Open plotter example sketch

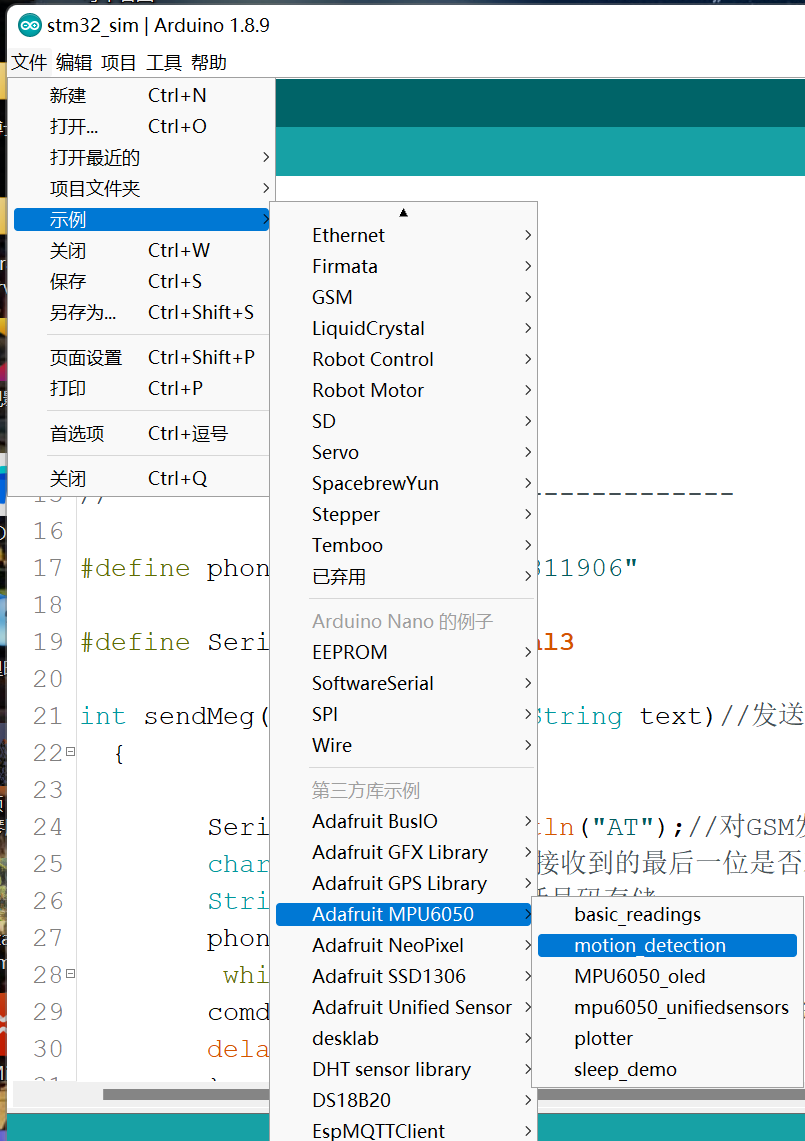667,1038
